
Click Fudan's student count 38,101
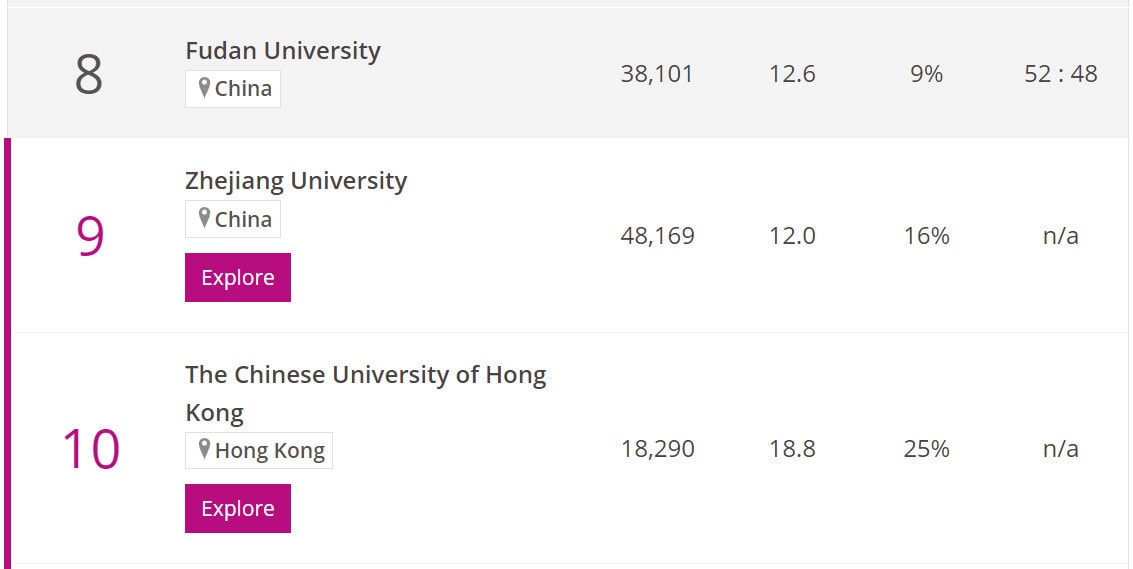[x=657, y=74]
